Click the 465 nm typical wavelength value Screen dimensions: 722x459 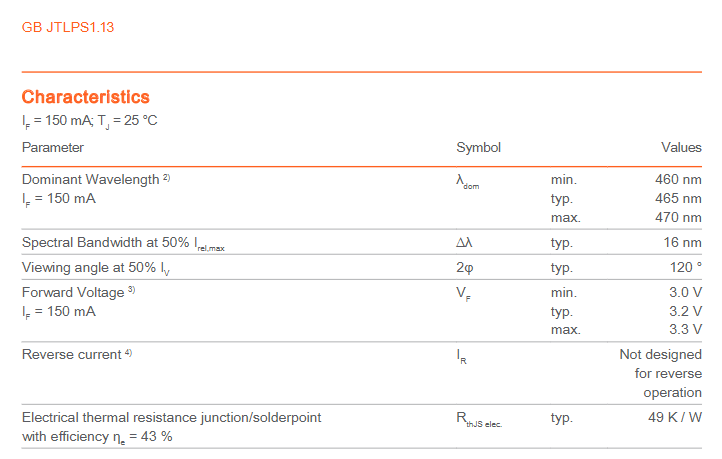[x=678, y=198]
